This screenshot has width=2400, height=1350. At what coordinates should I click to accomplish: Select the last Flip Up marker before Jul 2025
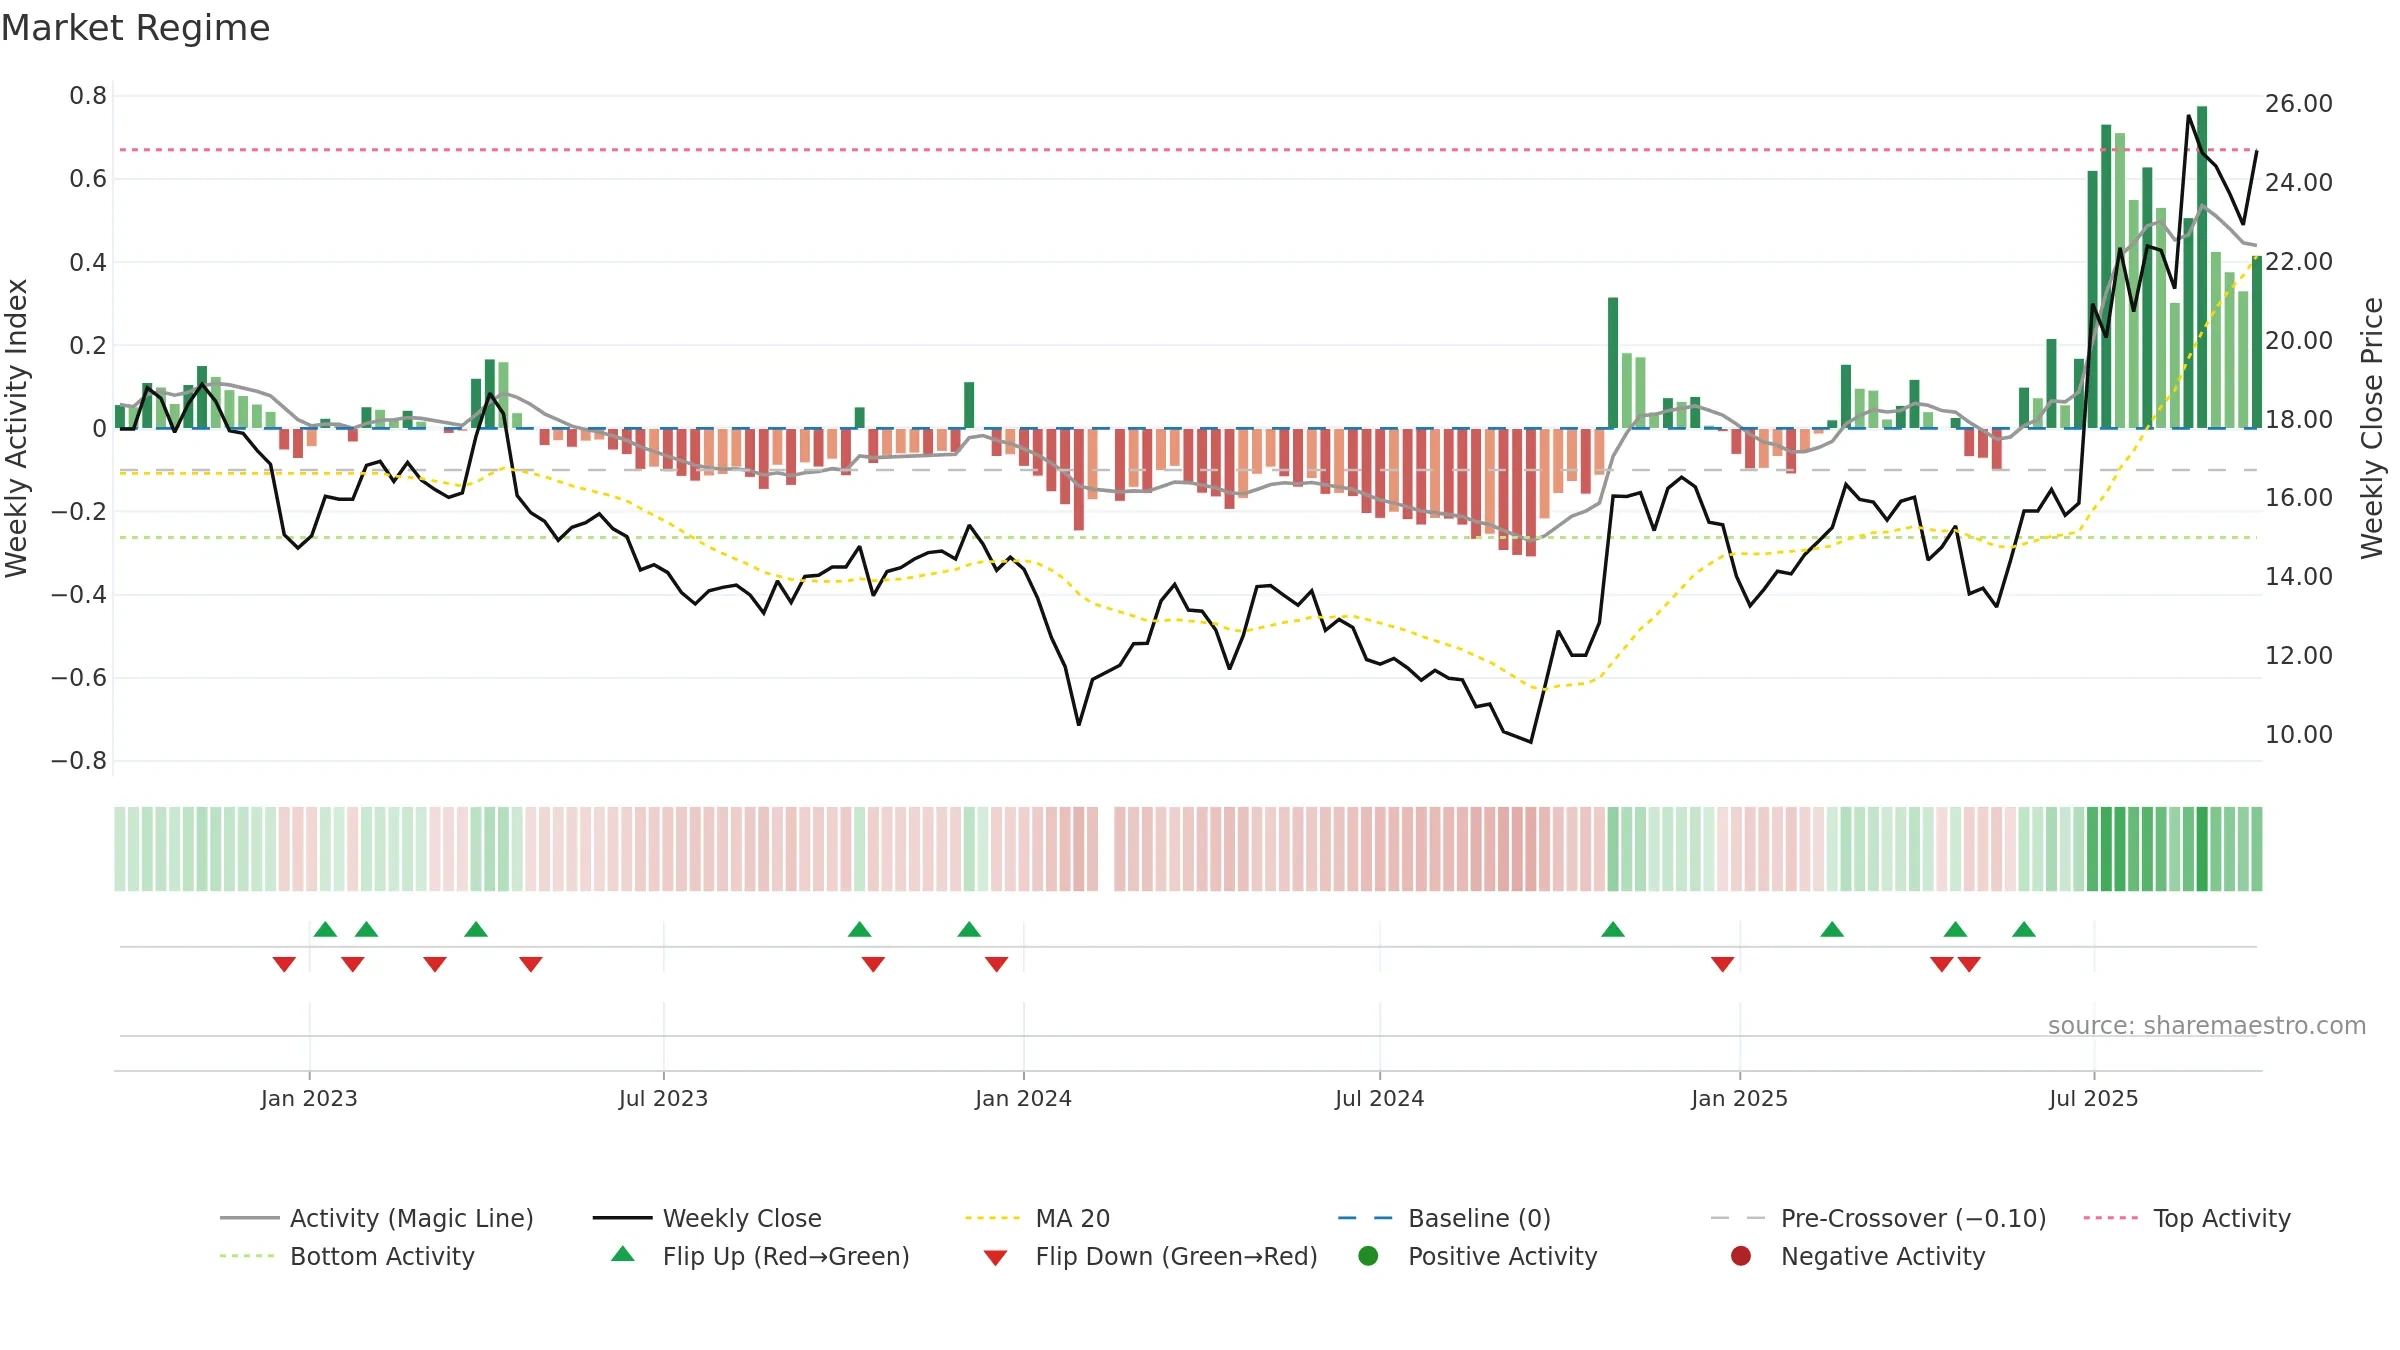2024,930
